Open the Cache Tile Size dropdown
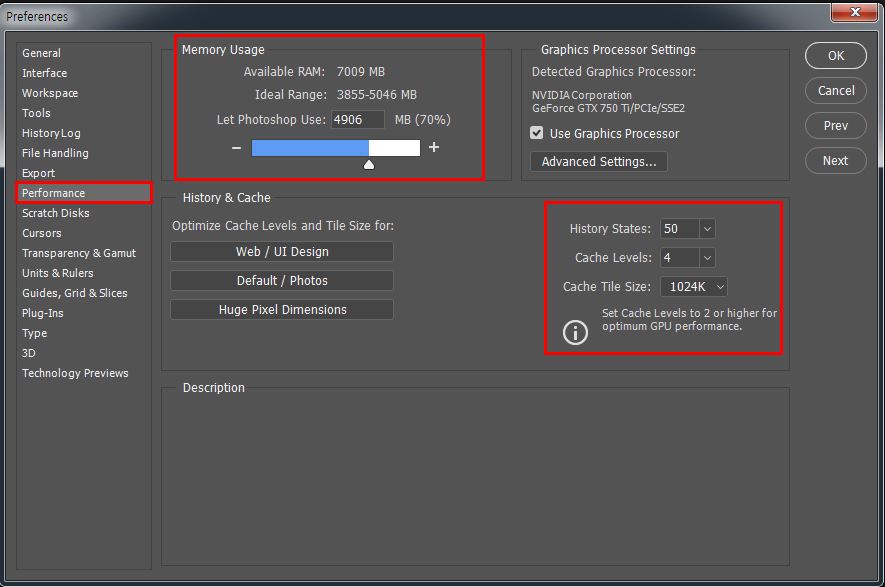The image size is (885, 587). [694, 287]
